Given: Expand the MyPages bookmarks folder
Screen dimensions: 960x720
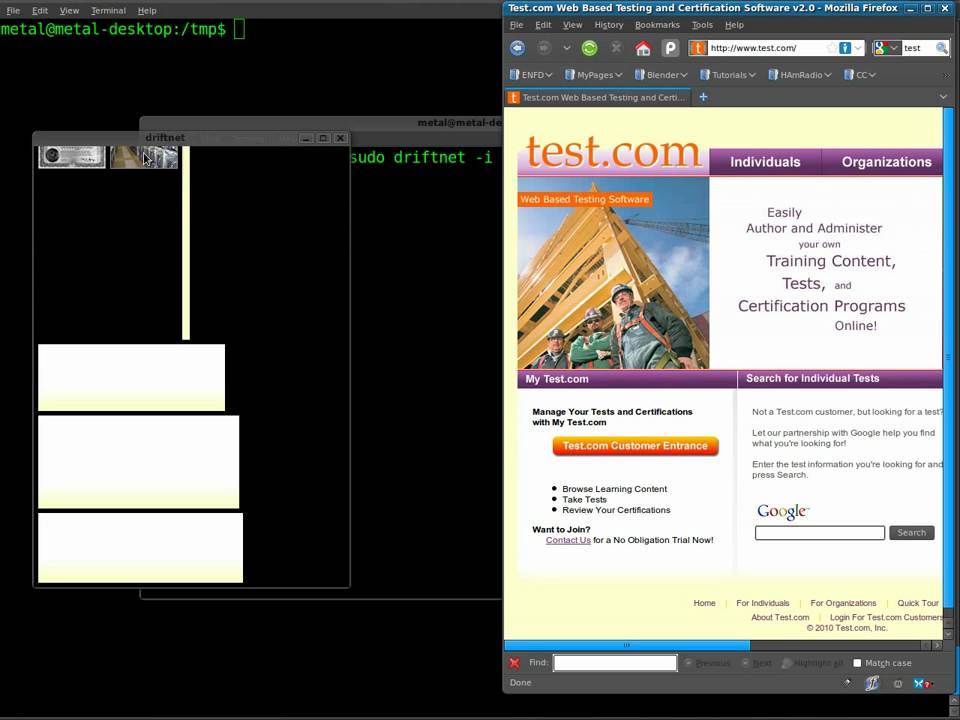Looking at the screenshot, I should point(593,75).
